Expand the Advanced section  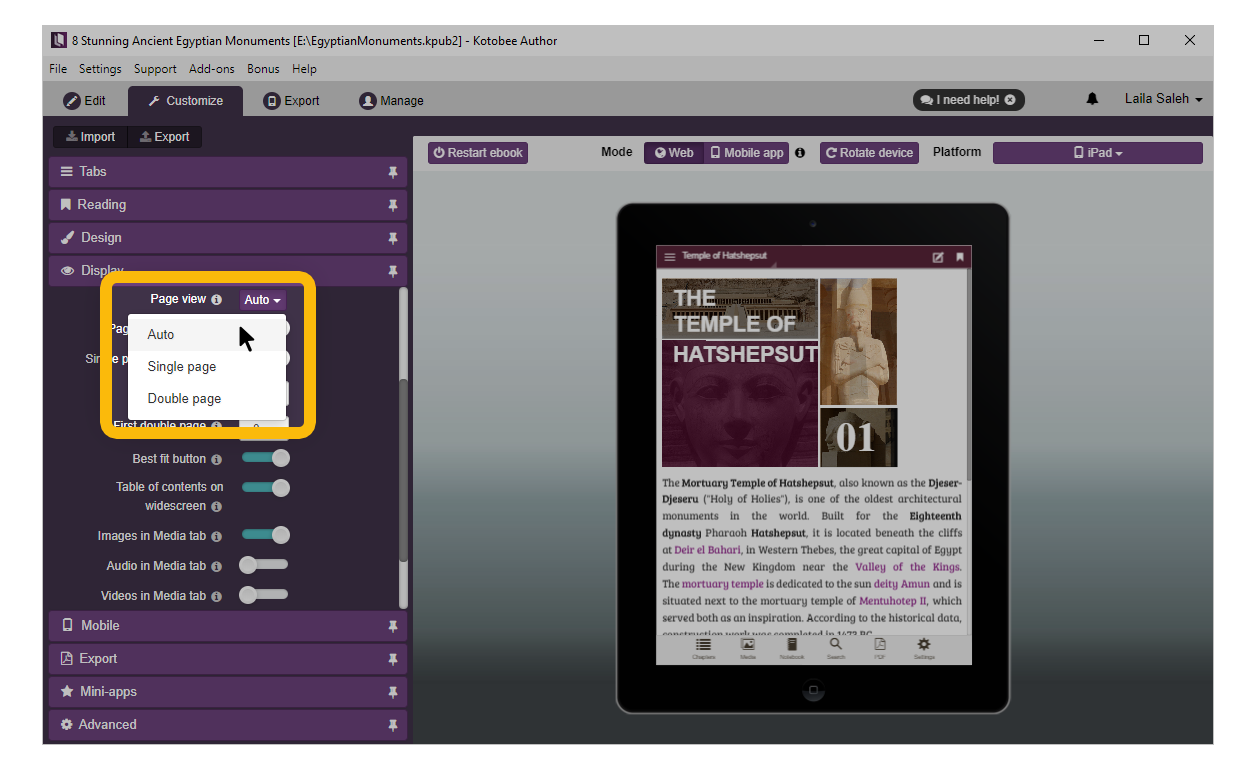pyautogui.click(x=228, y=725)
